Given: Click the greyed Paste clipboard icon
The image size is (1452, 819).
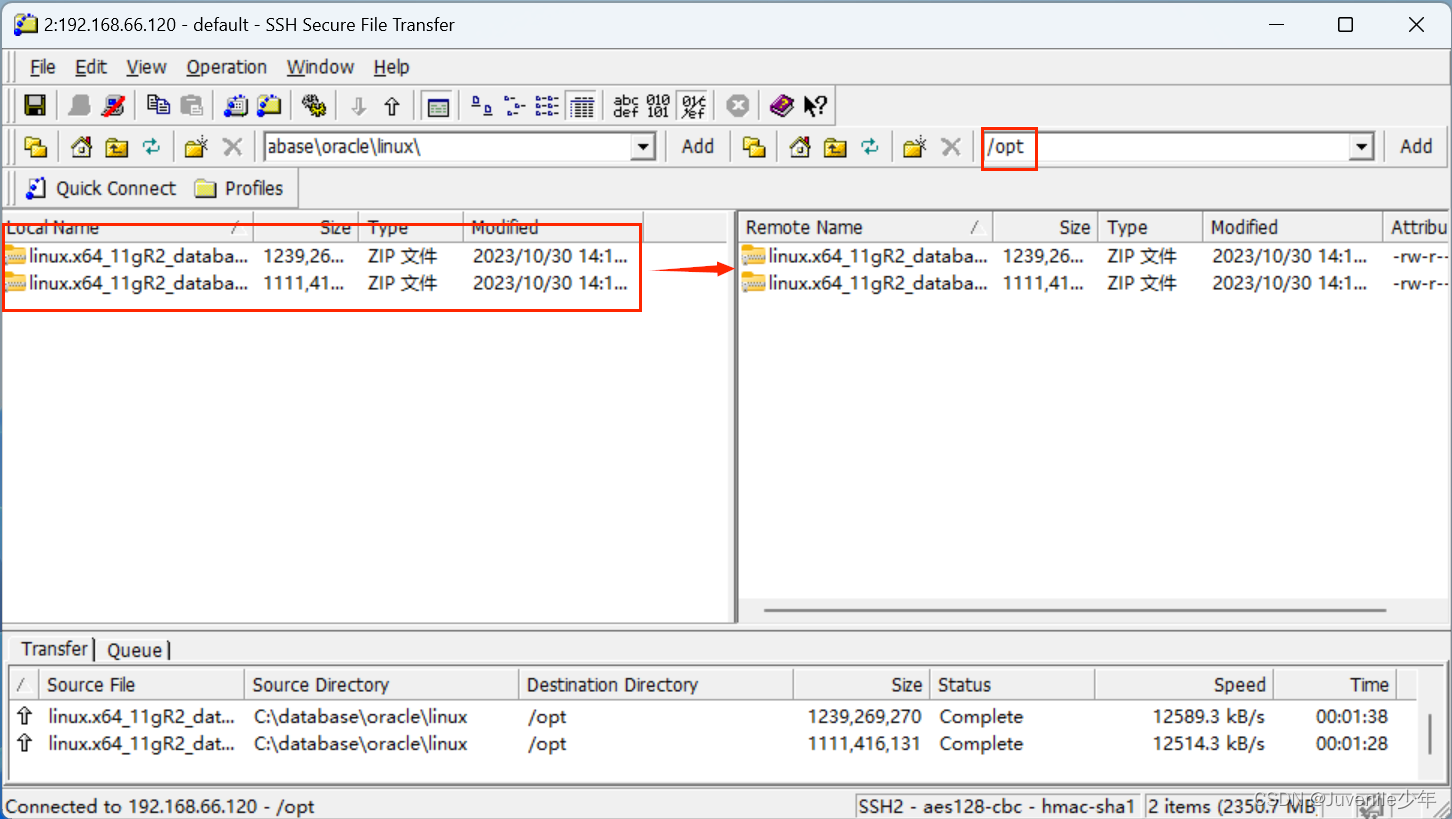Looking at the screenshot, I should pyautogui.click(x=192, y=105).
